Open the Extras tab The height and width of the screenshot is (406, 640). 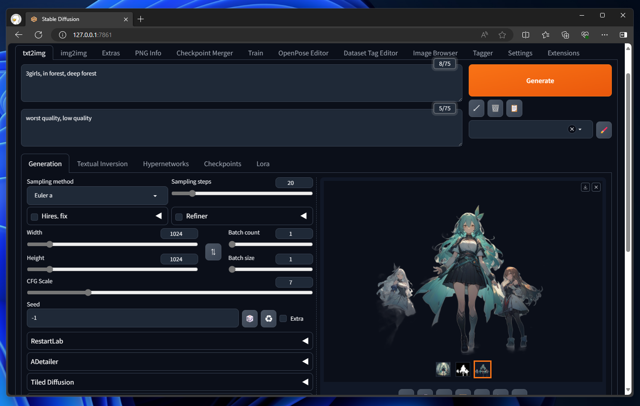[x=111, y=53]
